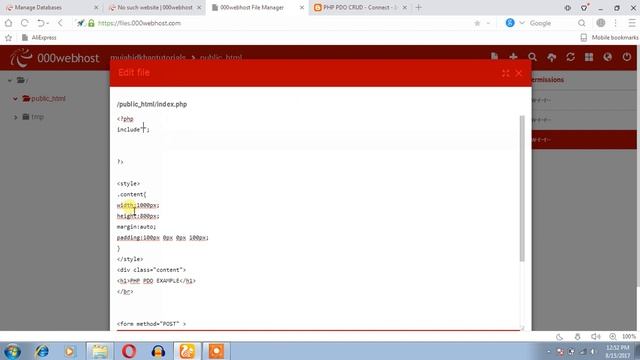Screen dimensions: 640x360
Task: Click the public_html breadcrumb in header
Action: 221,58
